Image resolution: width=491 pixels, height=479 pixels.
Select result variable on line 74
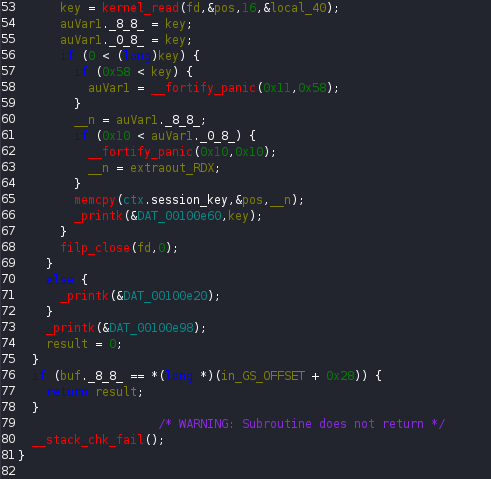point(67,344)
